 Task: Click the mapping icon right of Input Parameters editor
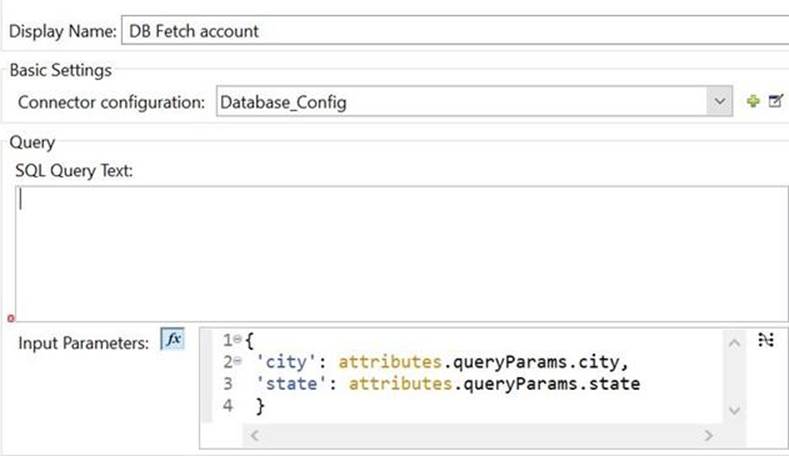[767, 341]
